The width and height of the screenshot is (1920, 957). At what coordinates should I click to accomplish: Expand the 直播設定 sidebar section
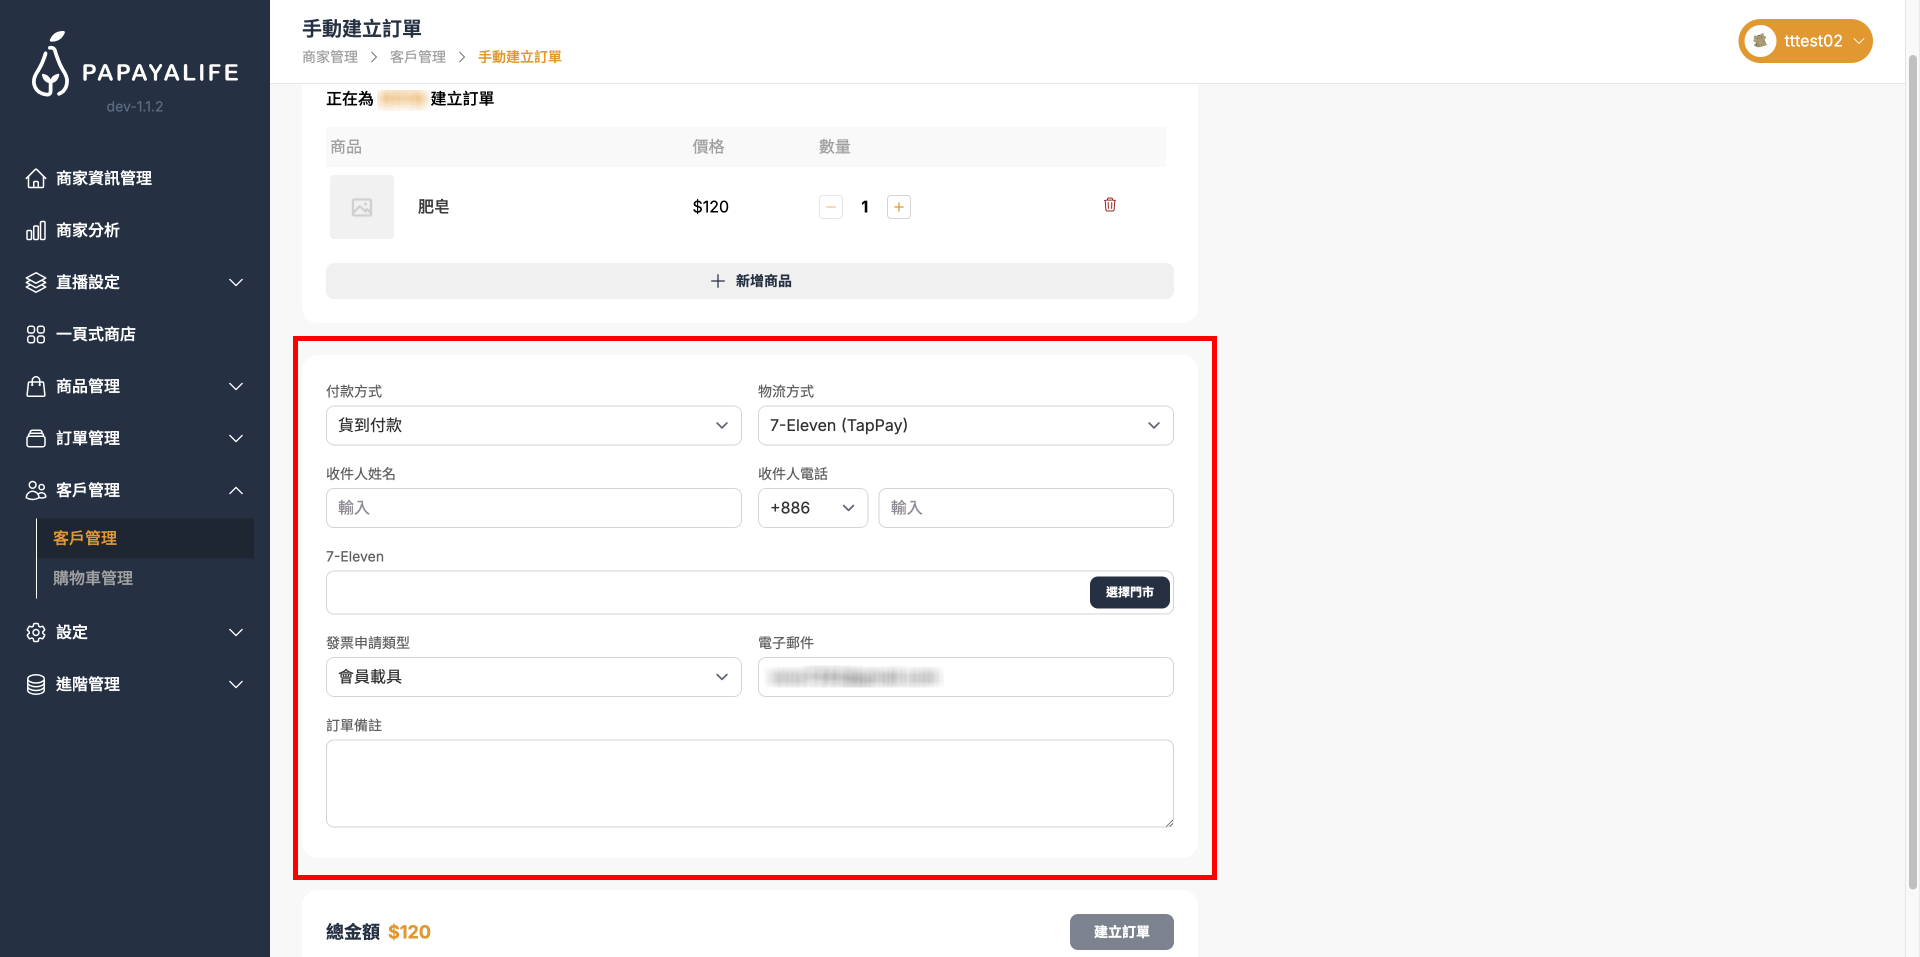pos(135,282)
